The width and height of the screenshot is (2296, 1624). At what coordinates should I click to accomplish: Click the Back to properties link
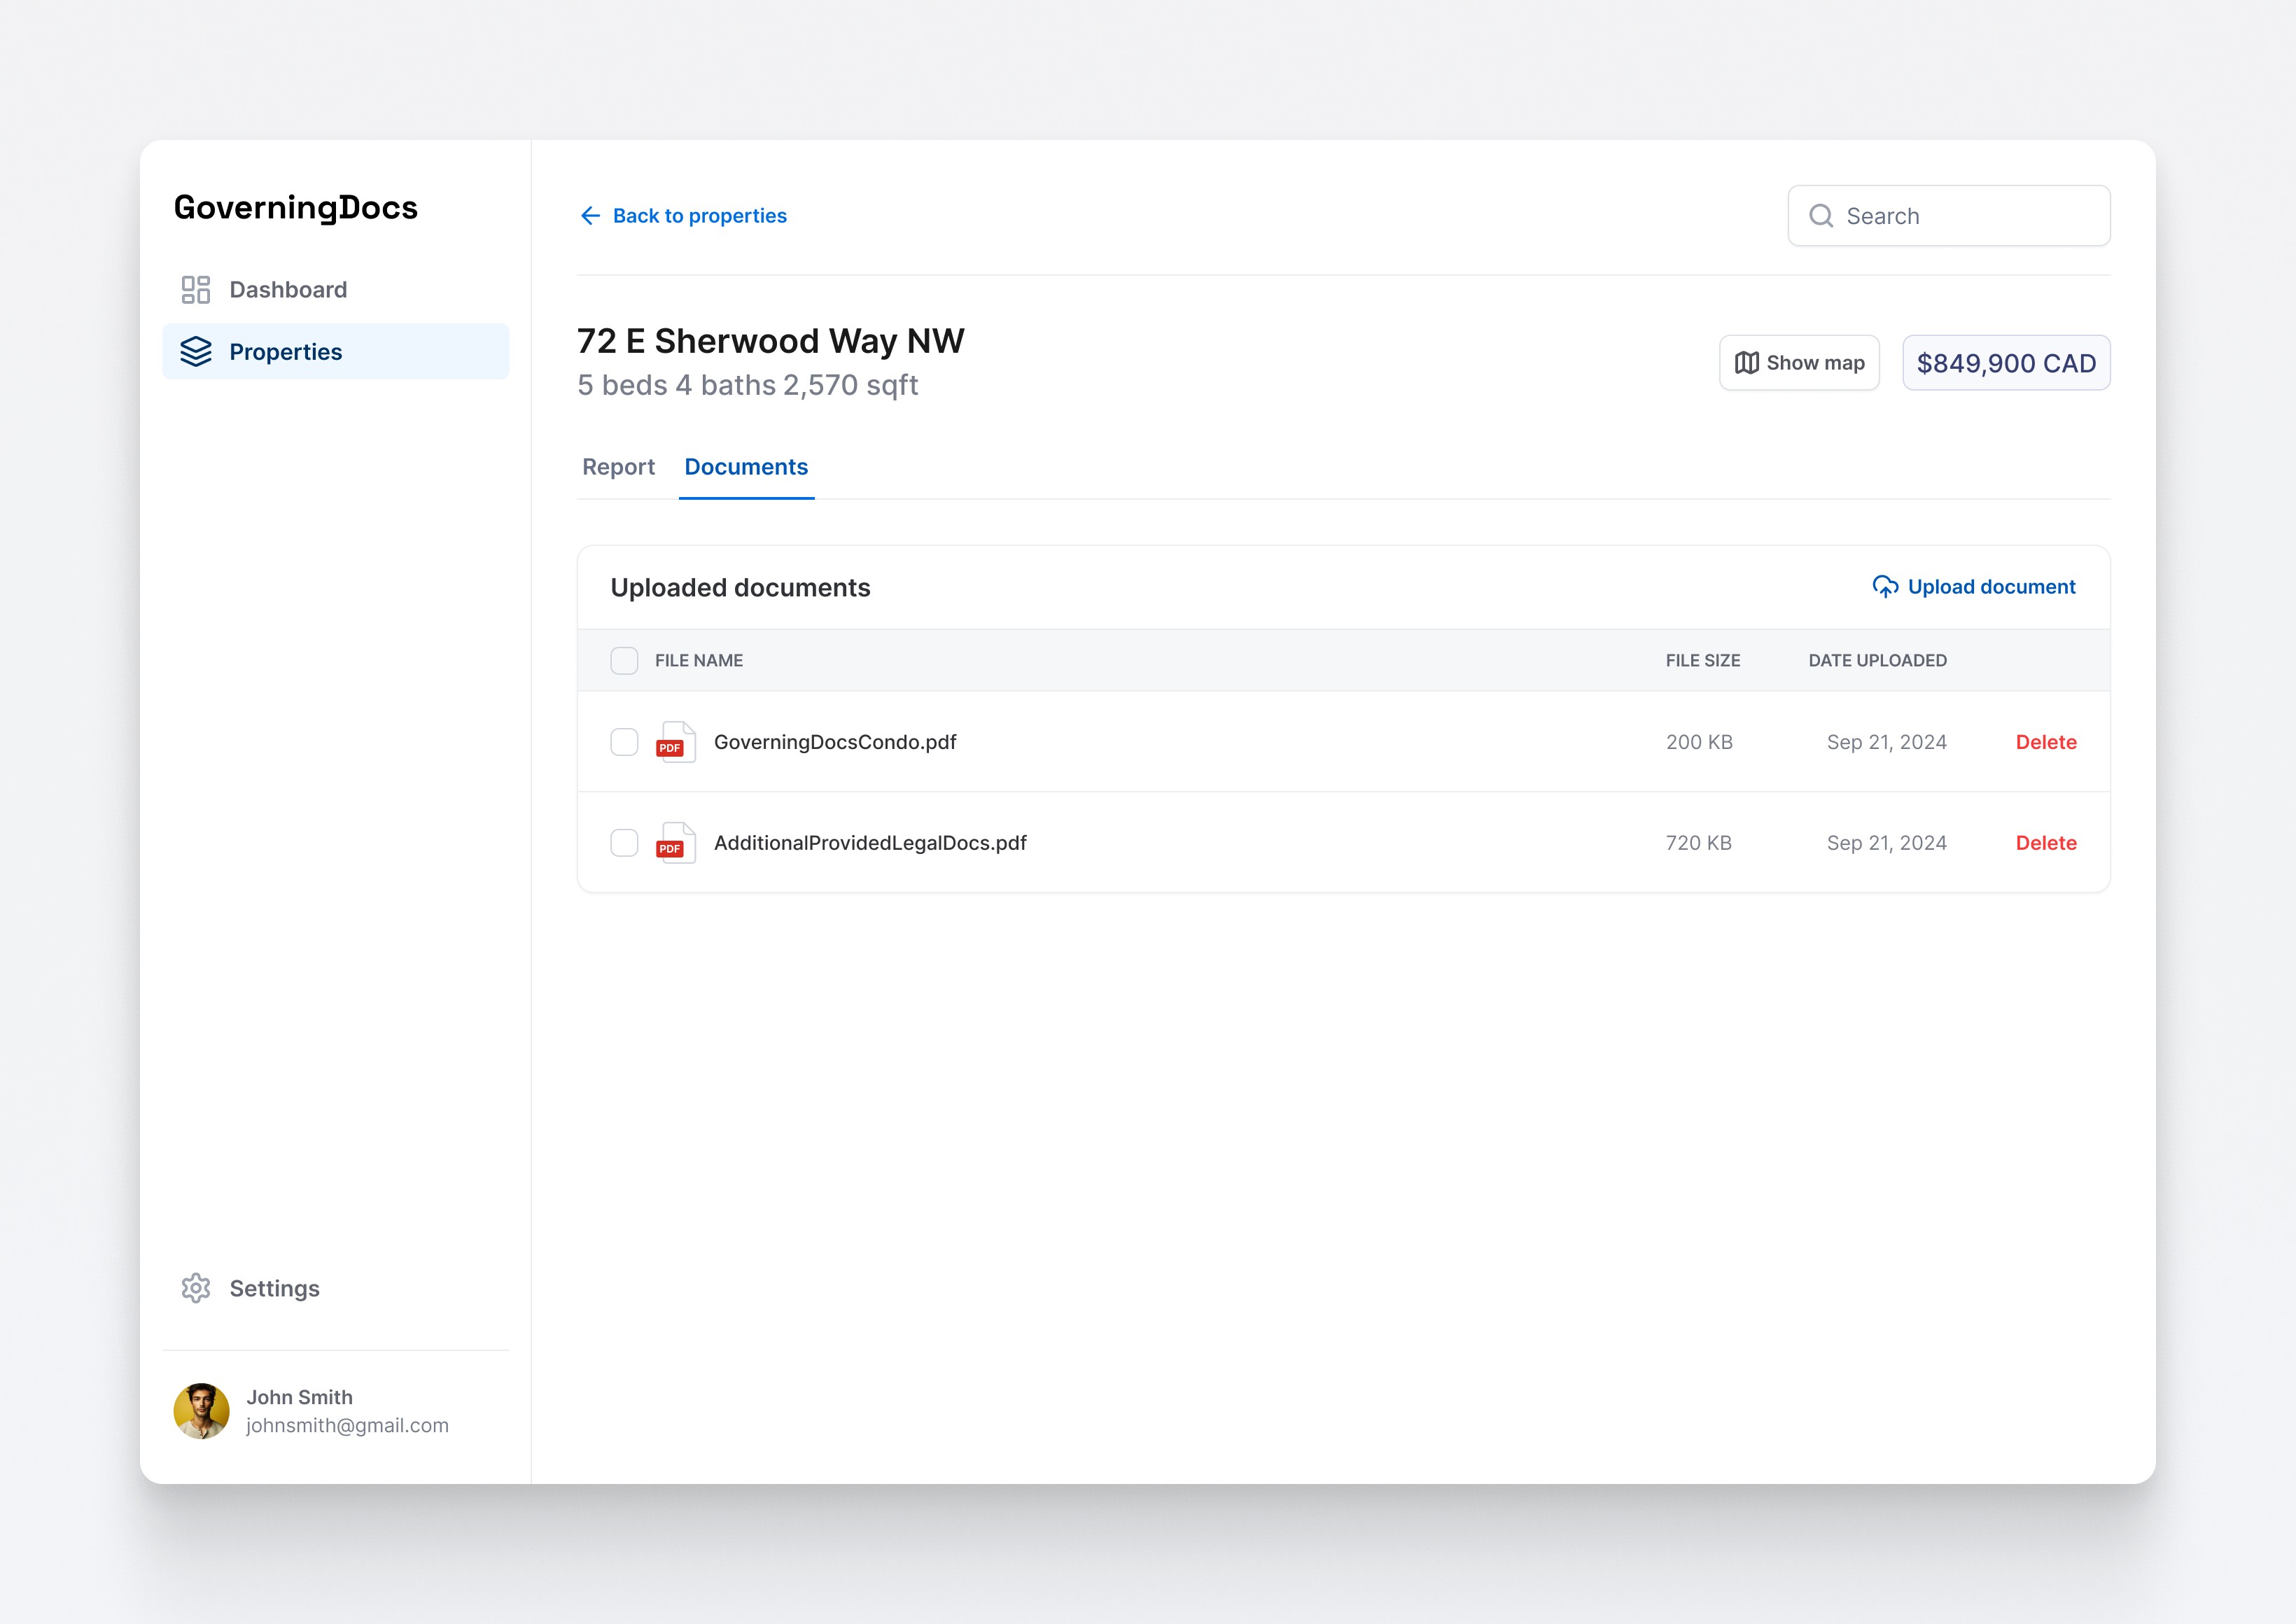point(699,216)
